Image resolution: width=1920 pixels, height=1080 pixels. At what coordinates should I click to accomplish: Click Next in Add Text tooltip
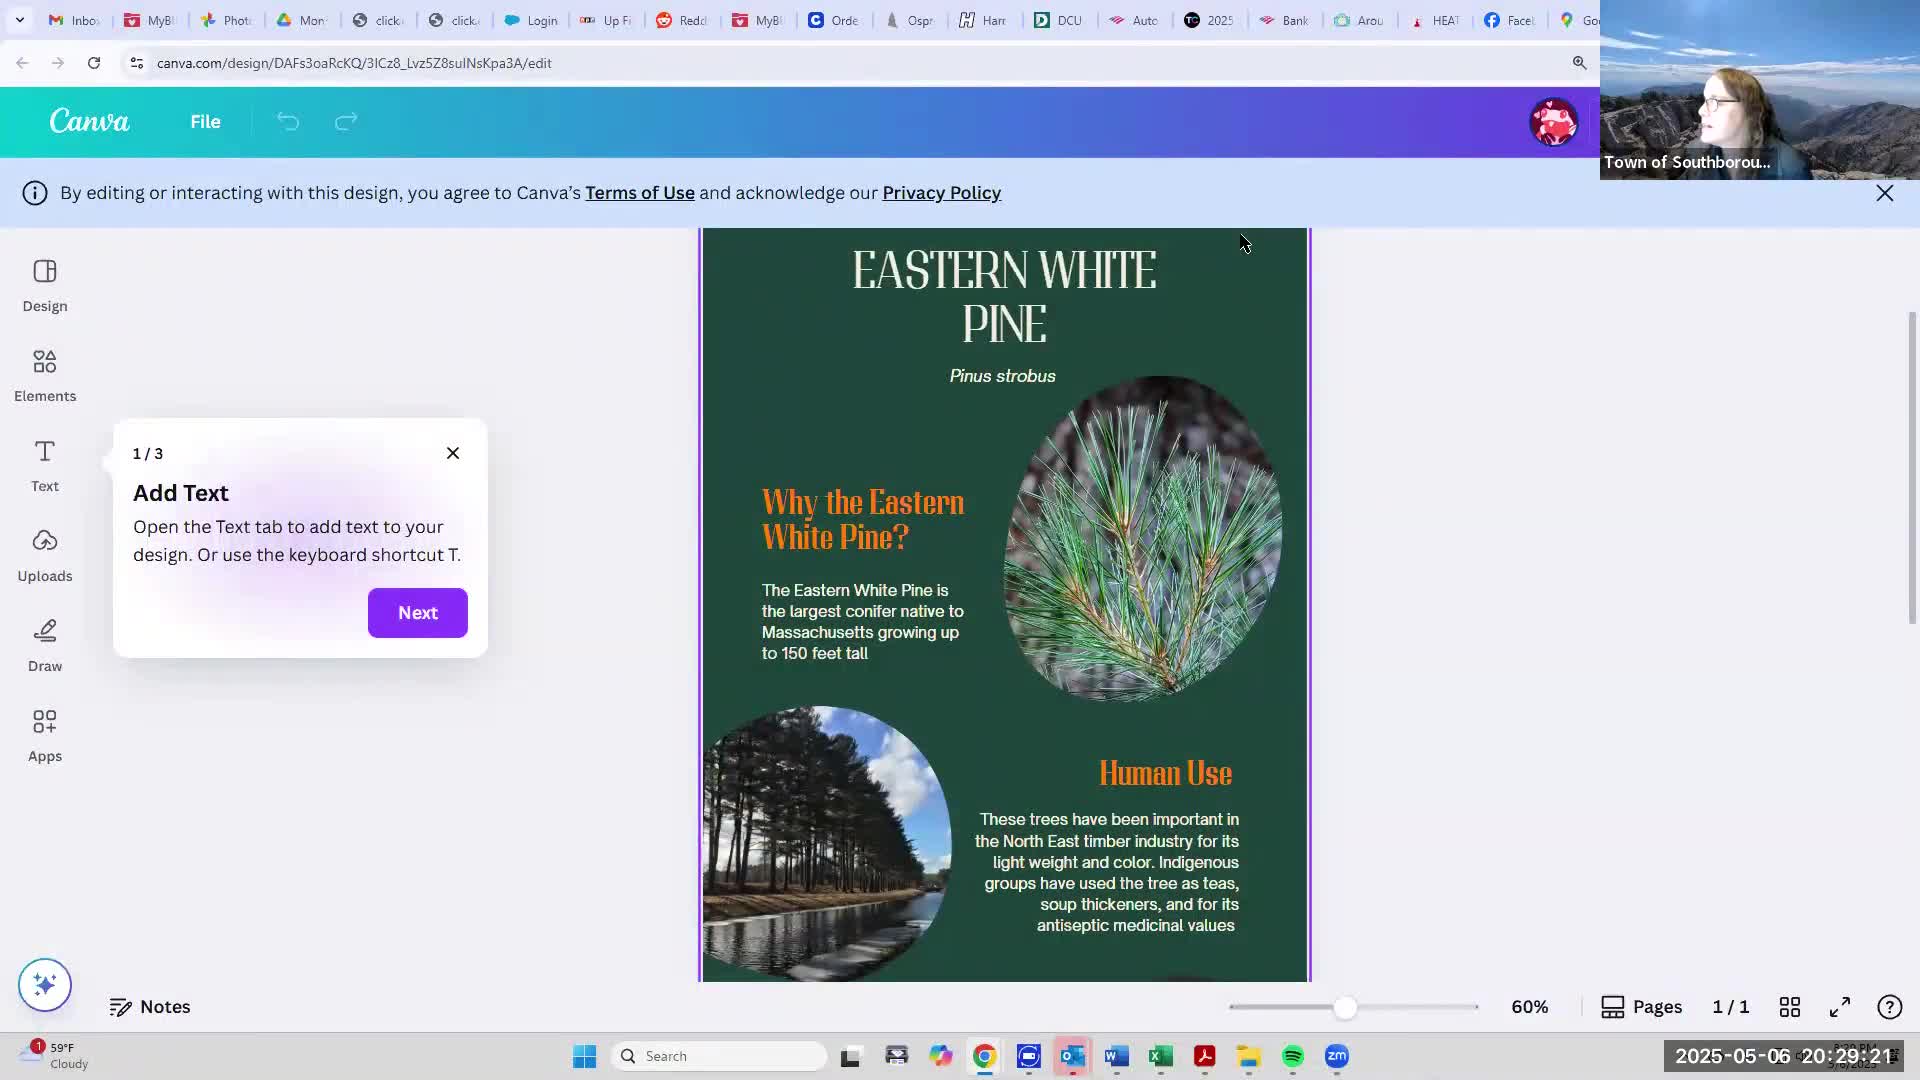click(x=417, y=613)
